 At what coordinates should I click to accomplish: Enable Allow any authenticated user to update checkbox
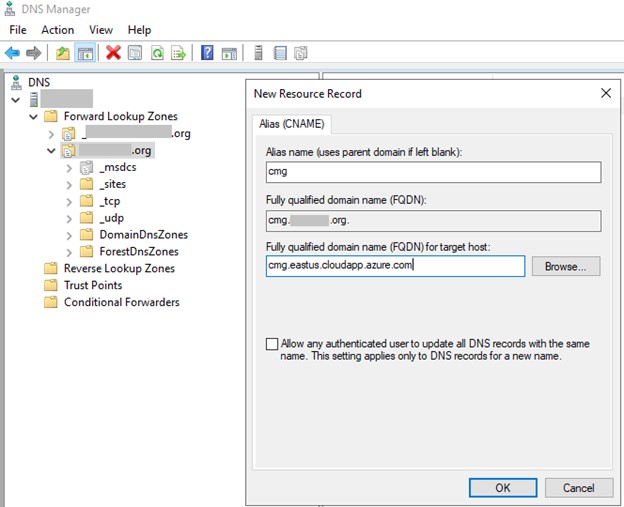click(x=272, y=344)
